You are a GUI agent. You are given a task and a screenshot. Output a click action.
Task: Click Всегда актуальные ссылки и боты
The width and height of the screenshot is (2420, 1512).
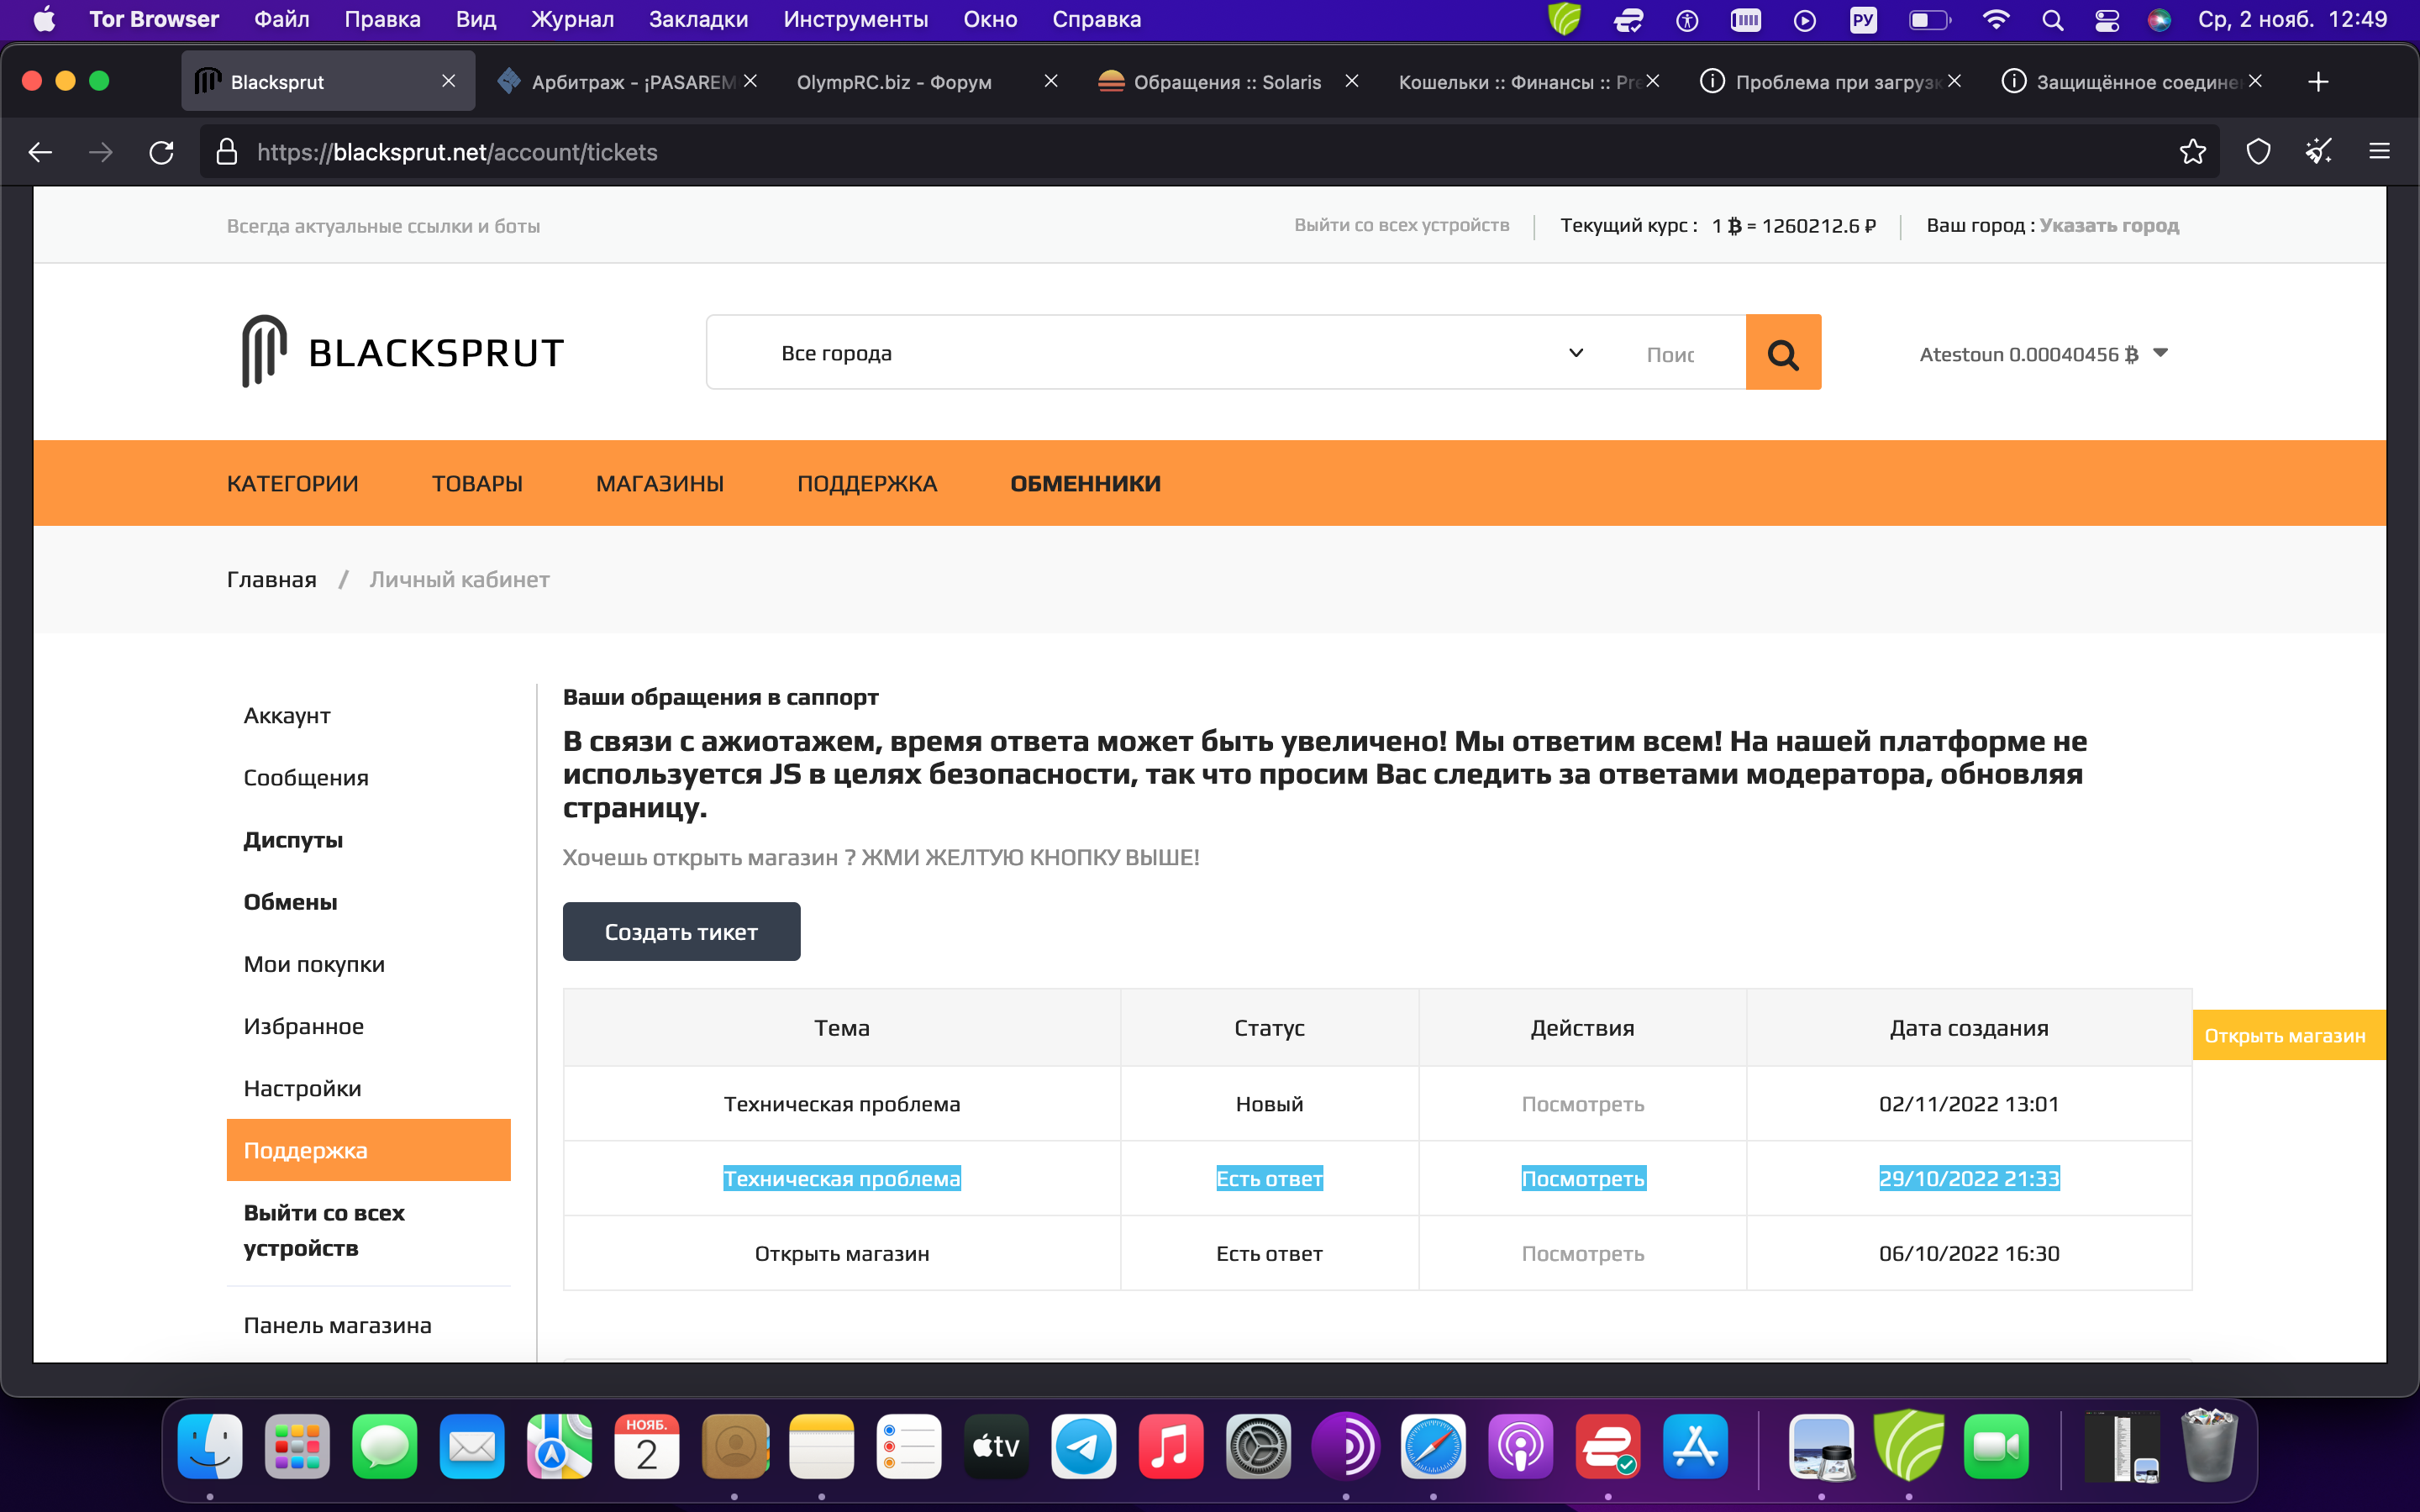point(383,226)
